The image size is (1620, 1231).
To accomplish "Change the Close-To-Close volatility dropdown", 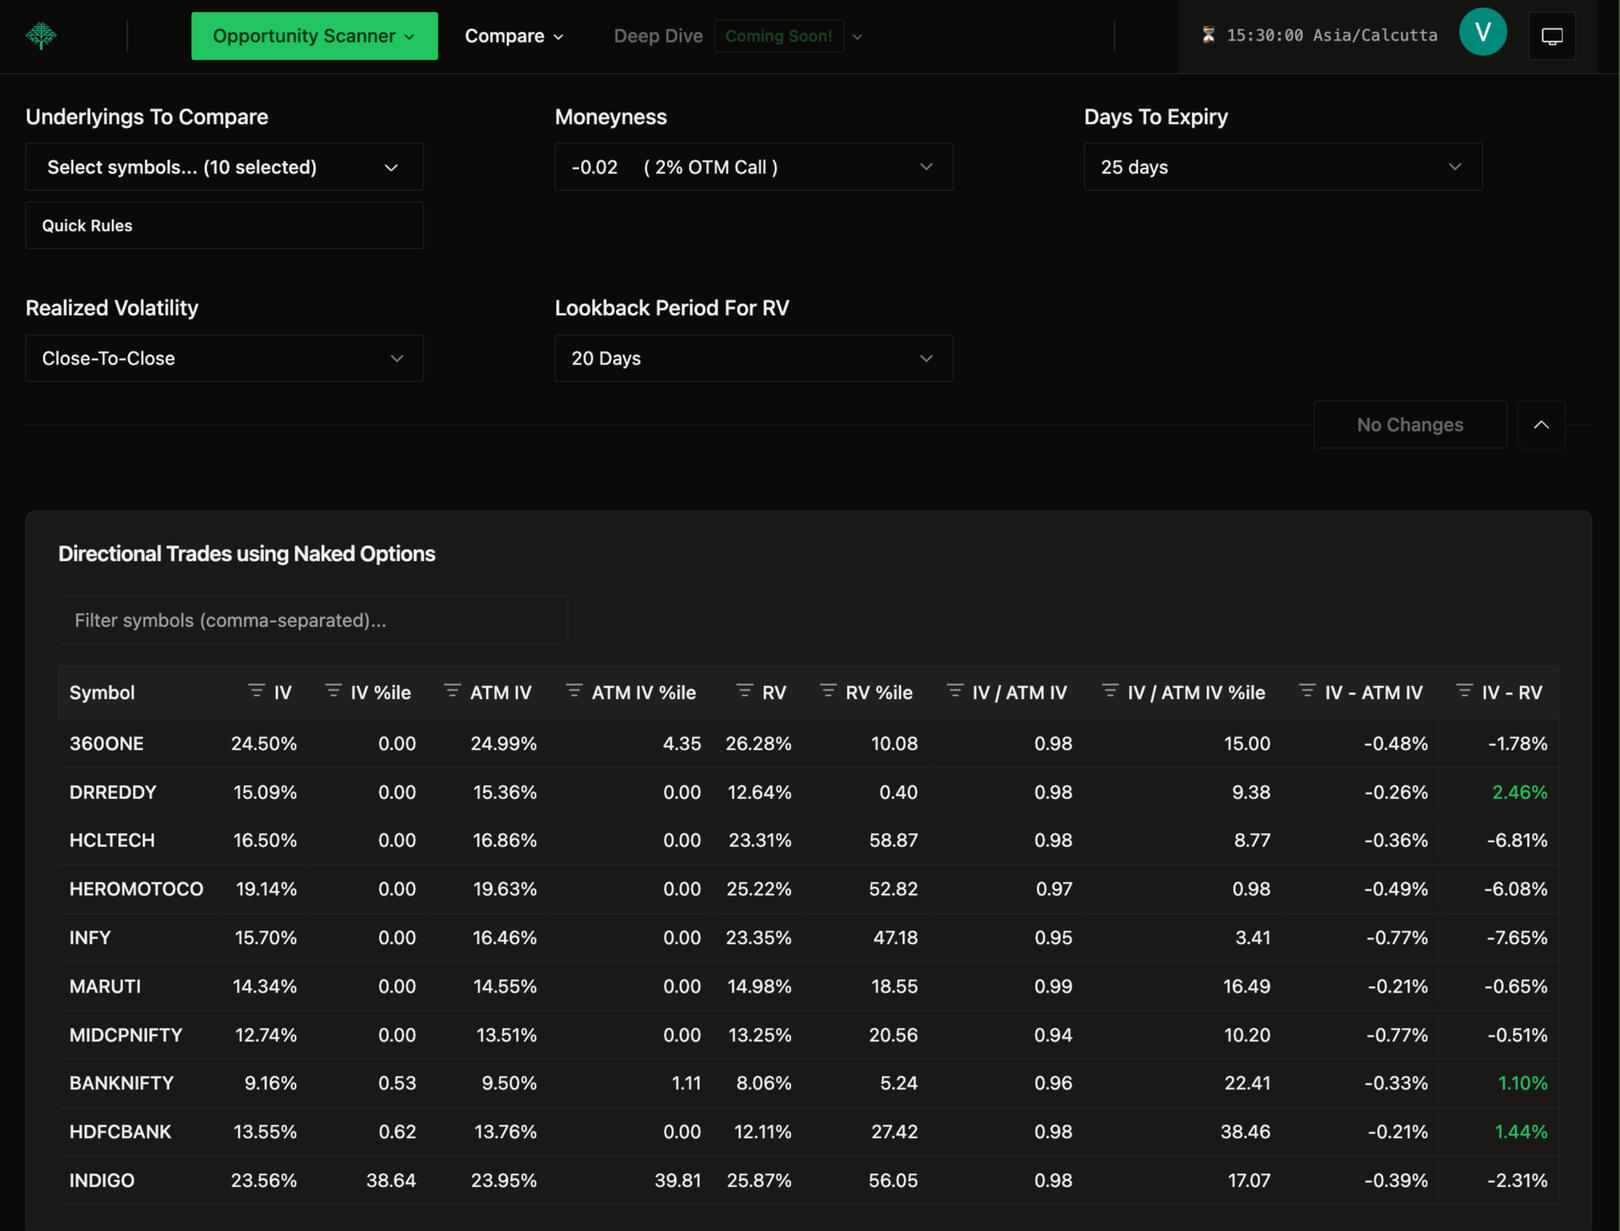I will point(224,358).
